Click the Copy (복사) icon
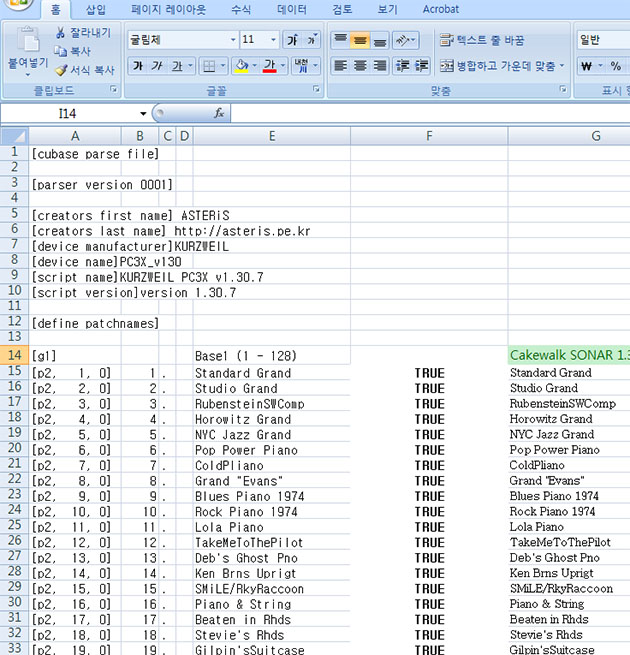630x655 pixels. 61,51
